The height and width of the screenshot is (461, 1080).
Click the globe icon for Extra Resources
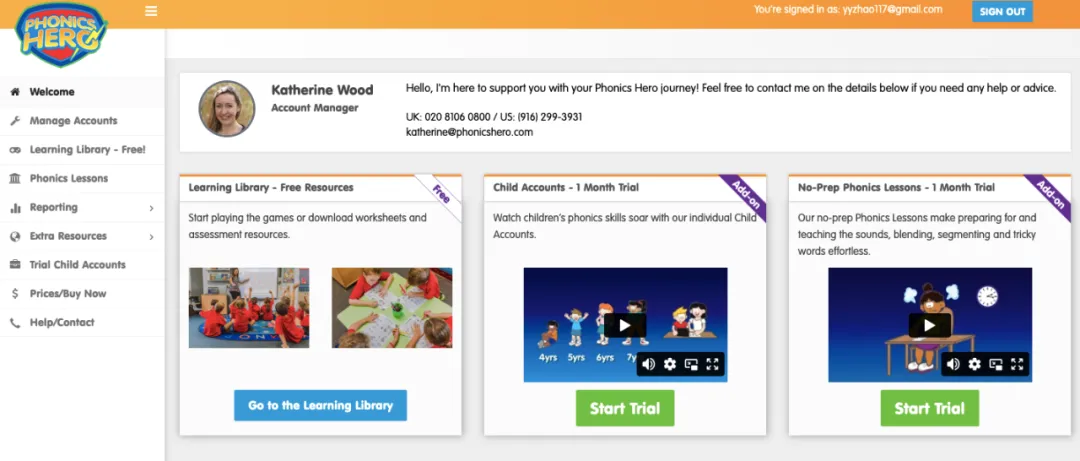pyautogui.click(x=15, y=236)
